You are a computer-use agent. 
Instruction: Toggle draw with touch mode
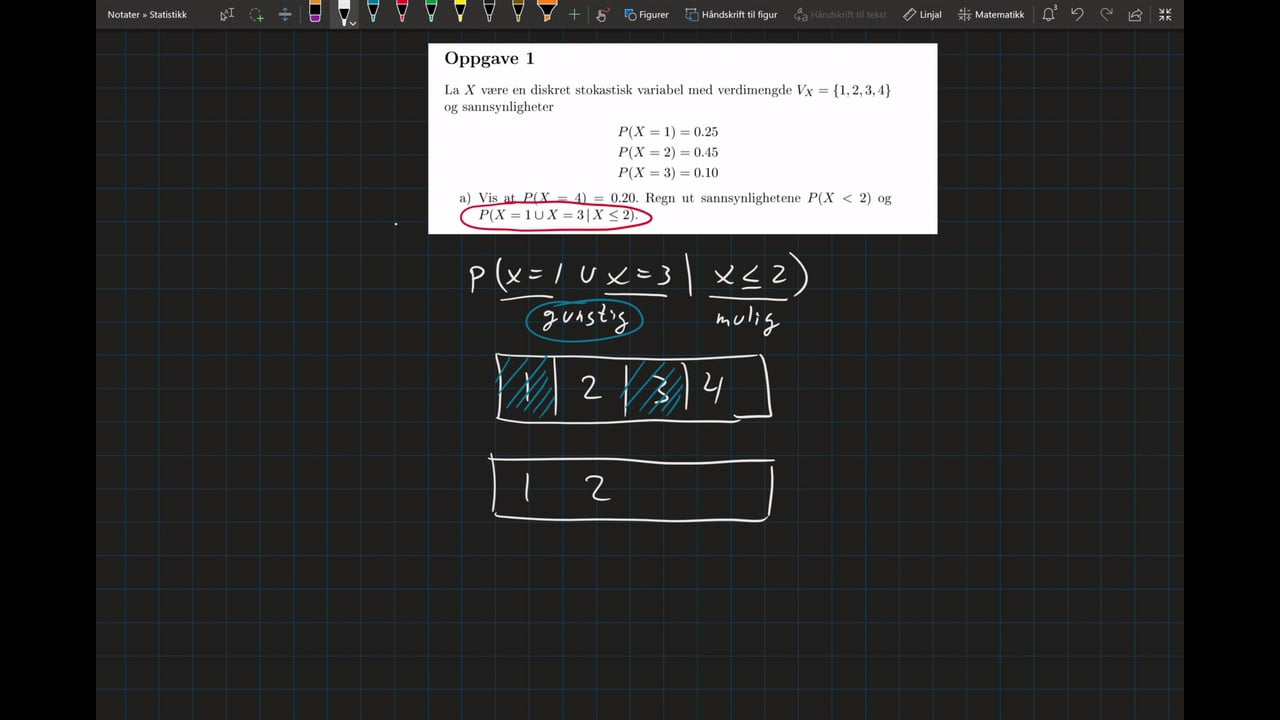point(602,14)
